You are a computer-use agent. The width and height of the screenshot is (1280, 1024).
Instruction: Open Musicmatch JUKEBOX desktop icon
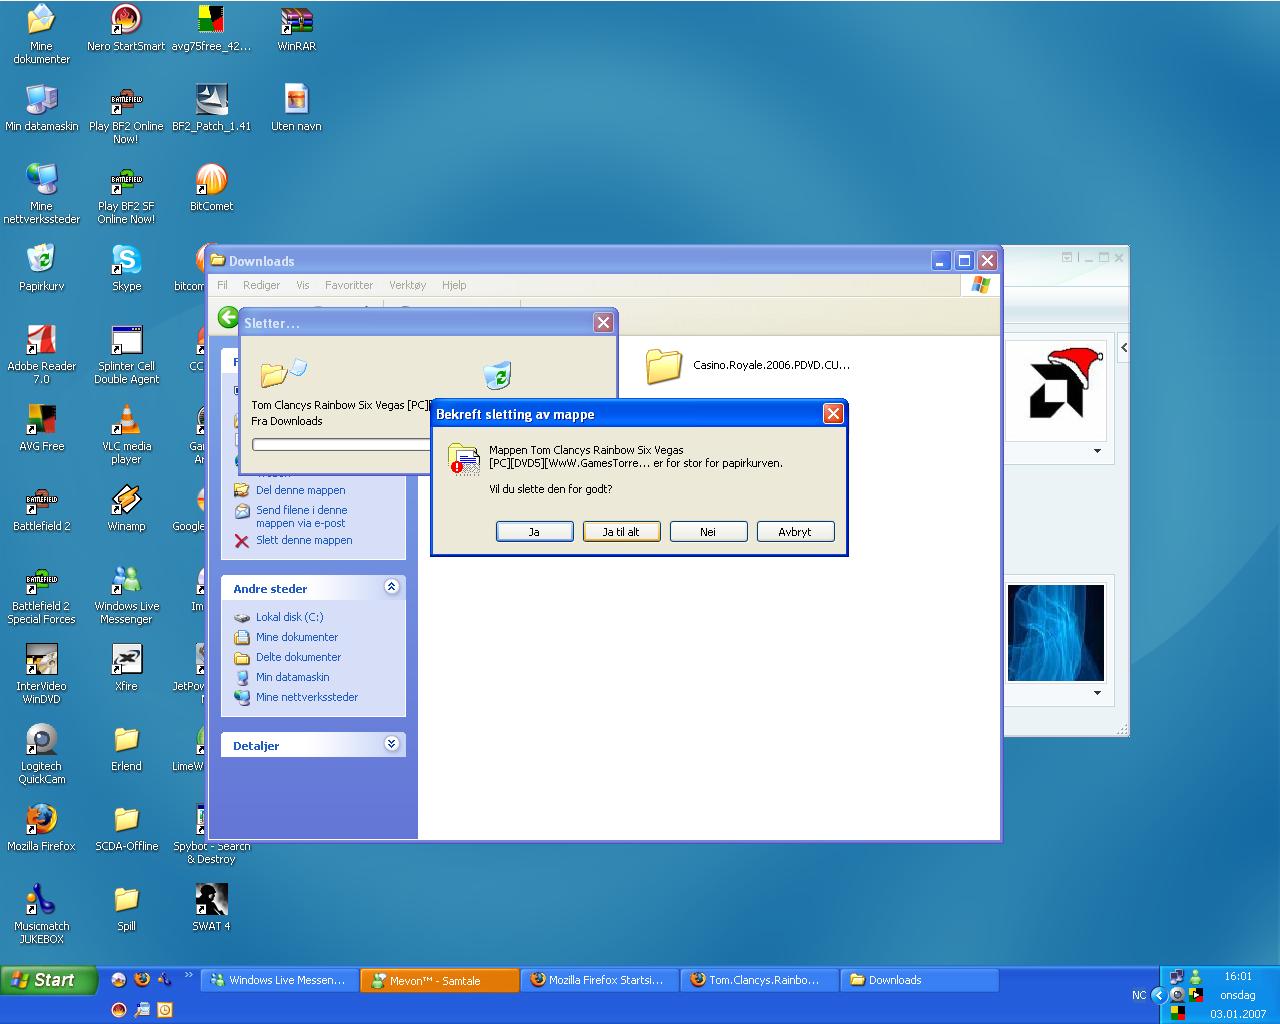click(41, 915)
